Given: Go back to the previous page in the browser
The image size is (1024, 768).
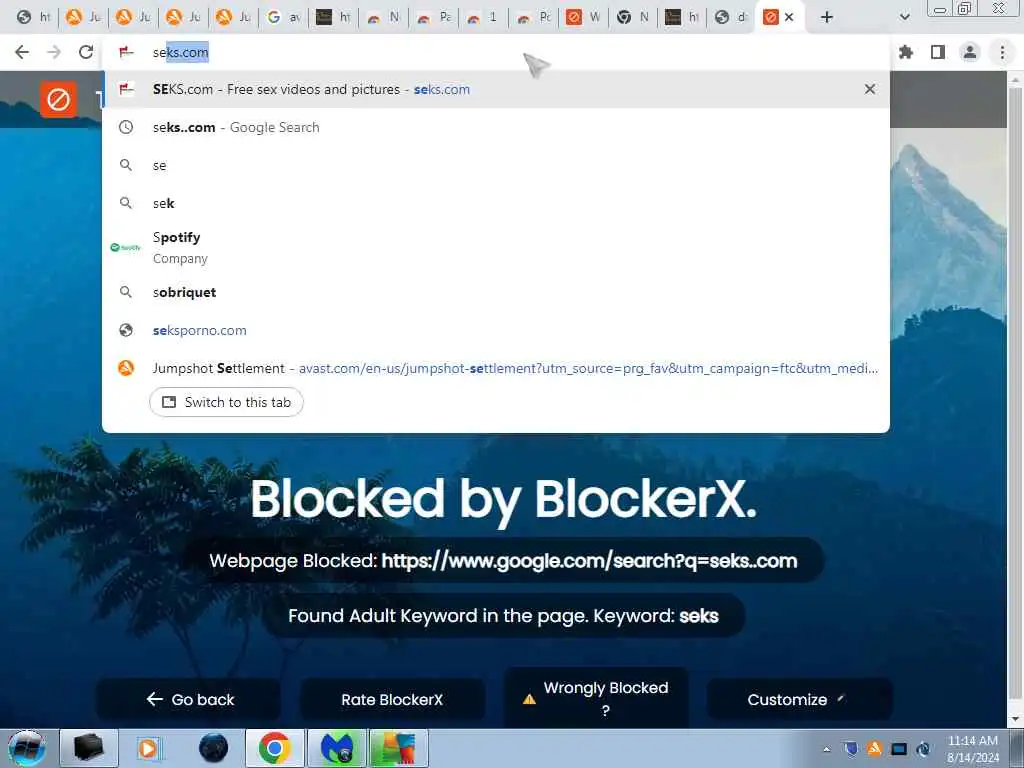Looking at the screenshot, I should pyautogui.click(x=22, y=52).
